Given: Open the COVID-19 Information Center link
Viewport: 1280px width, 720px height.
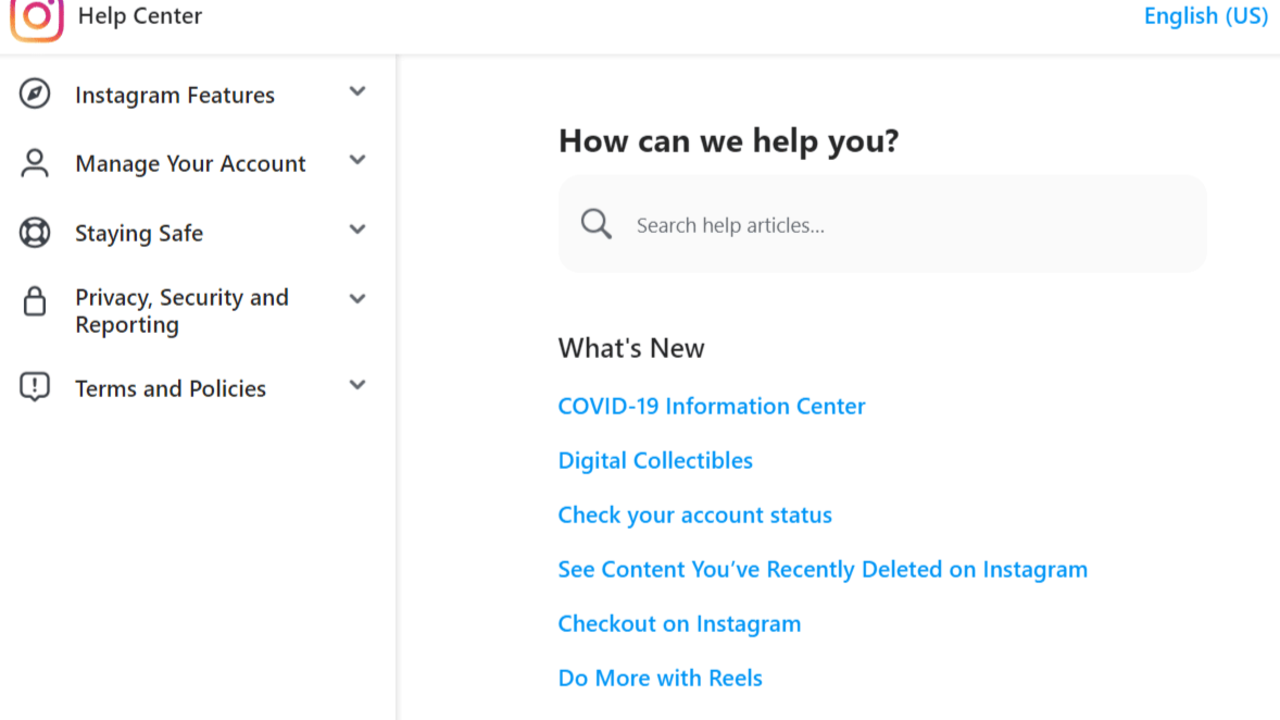Looking at the screenshot, I should coord(711,406).
